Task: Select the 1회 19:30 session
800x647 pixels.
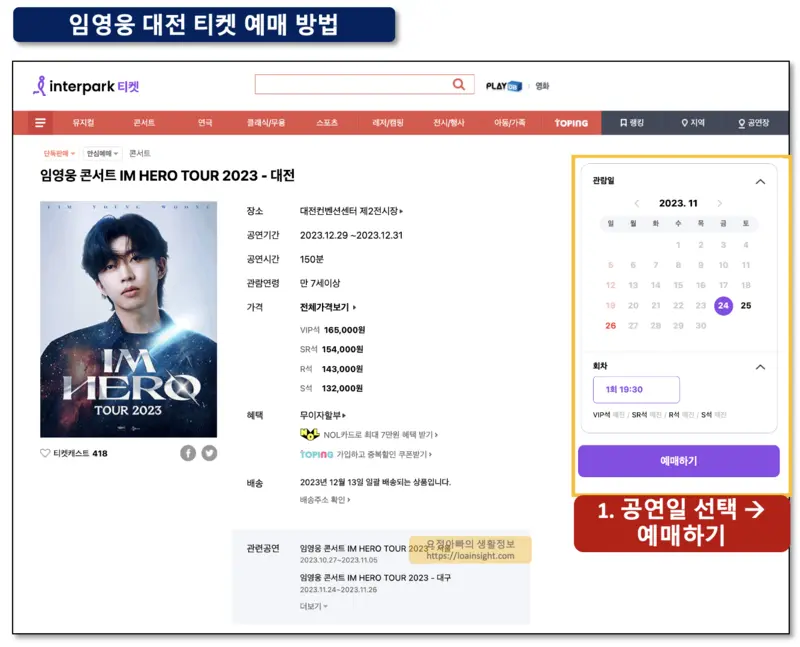Action: [636, 390]
